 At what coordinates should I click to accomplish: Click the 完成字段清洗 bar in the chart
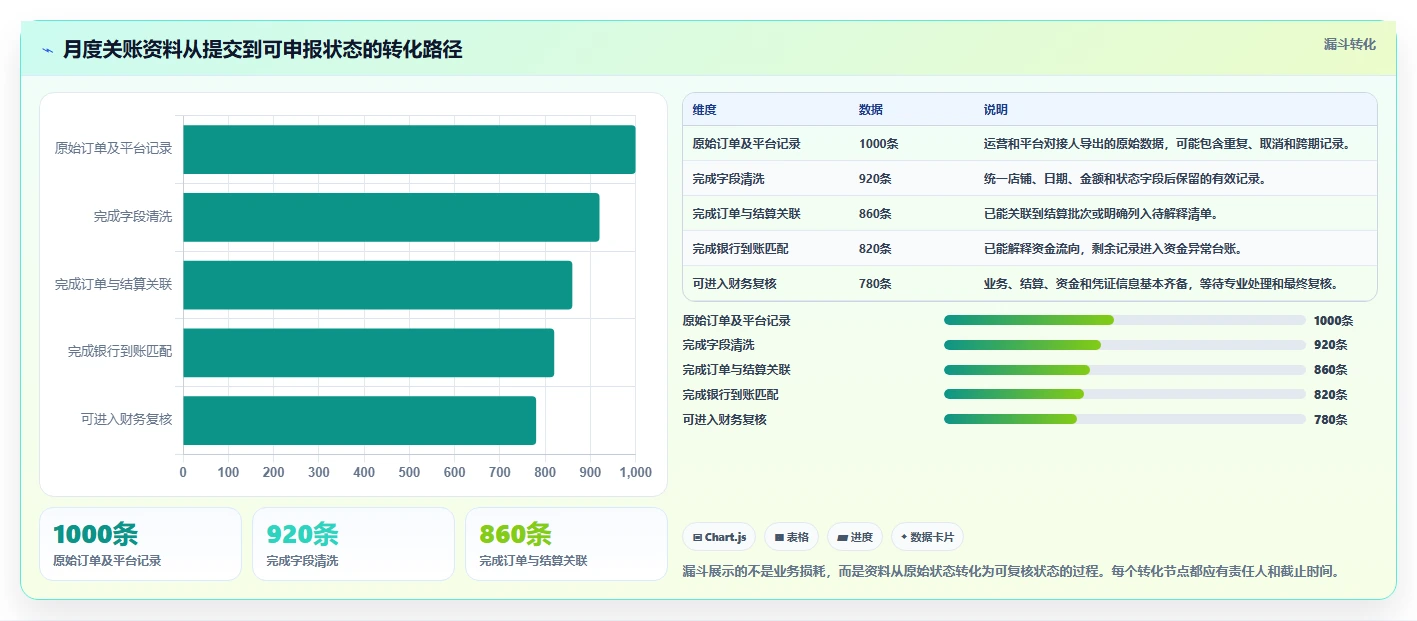(391, 217)
